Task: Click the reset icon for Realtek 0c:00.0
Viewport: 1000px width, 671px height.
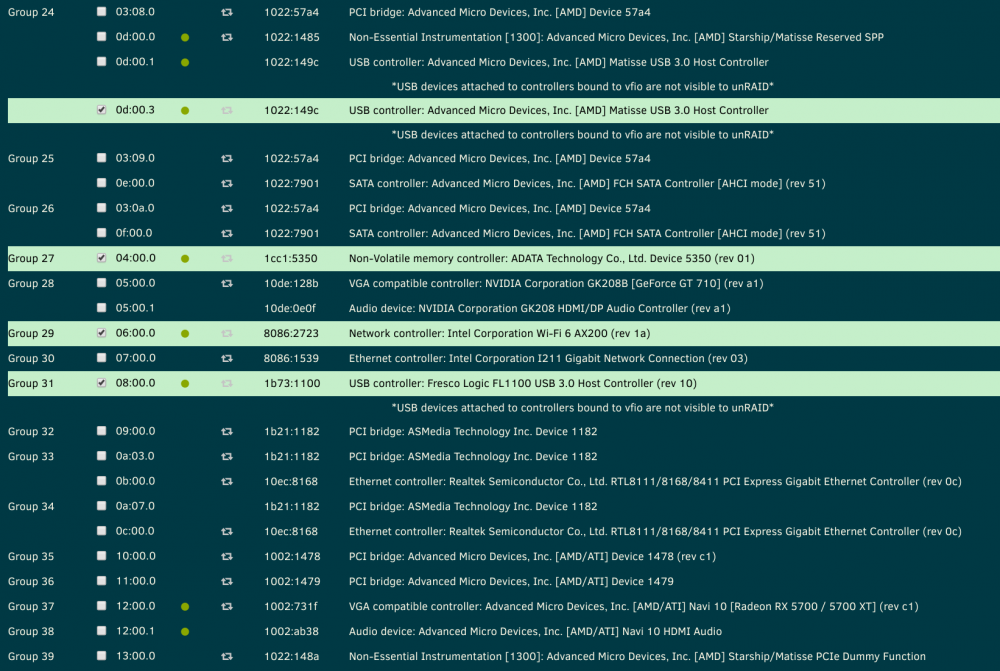Action: coord(226,531)
